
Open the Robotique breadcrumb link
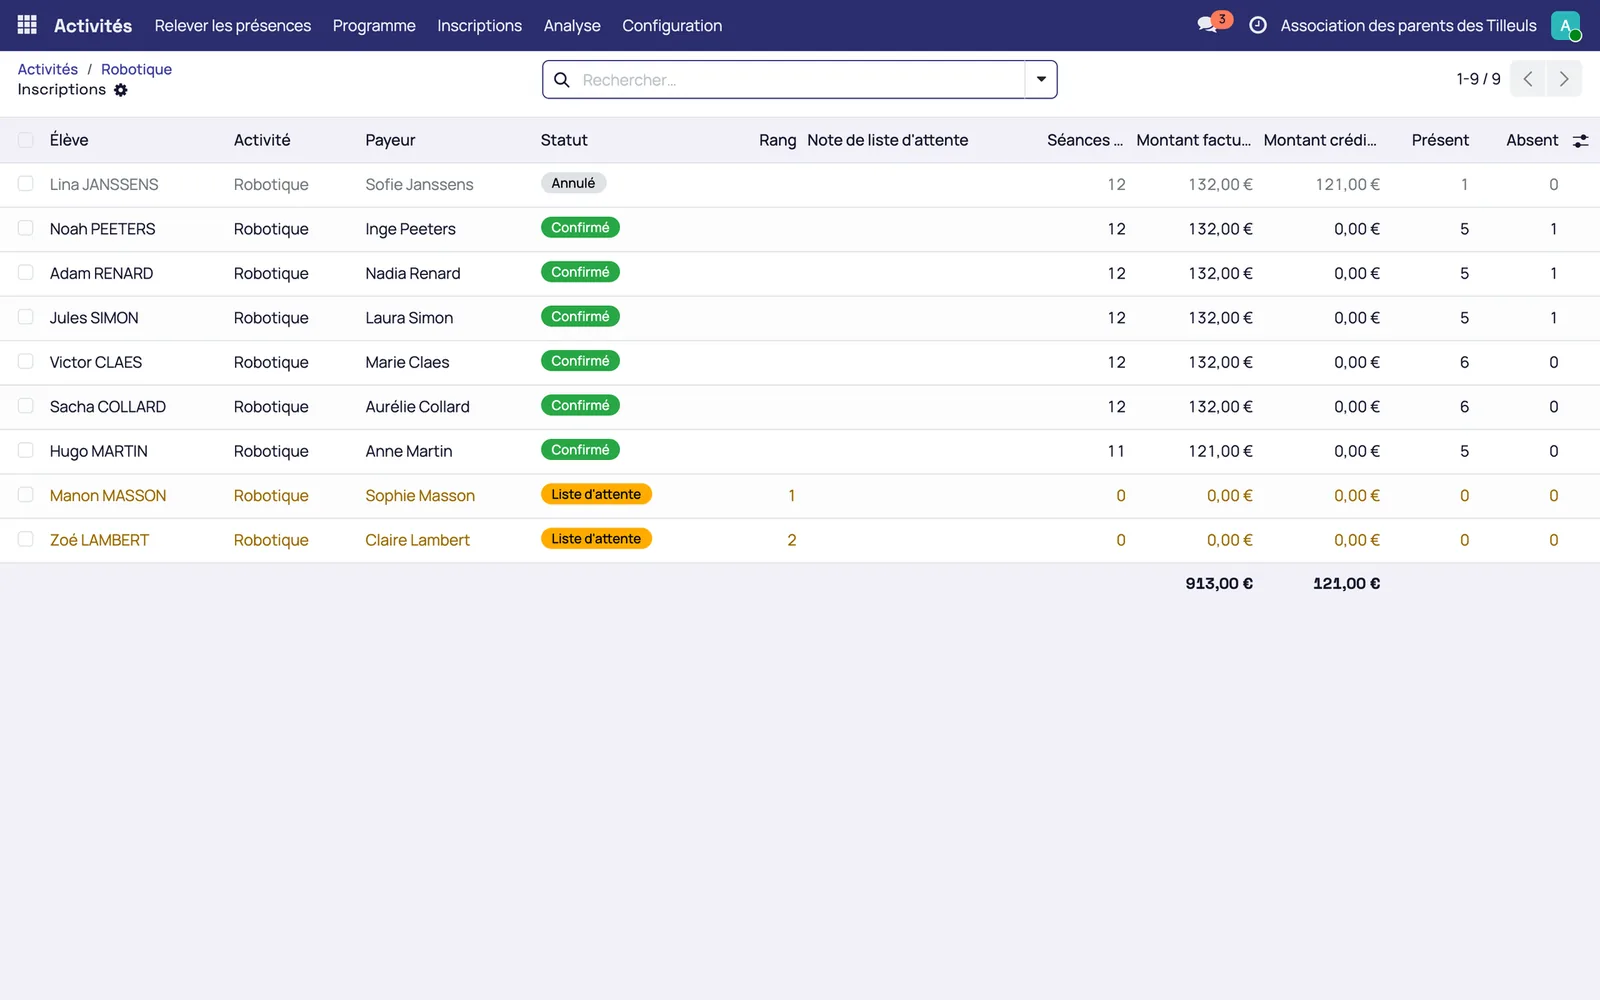pos(136,69)
